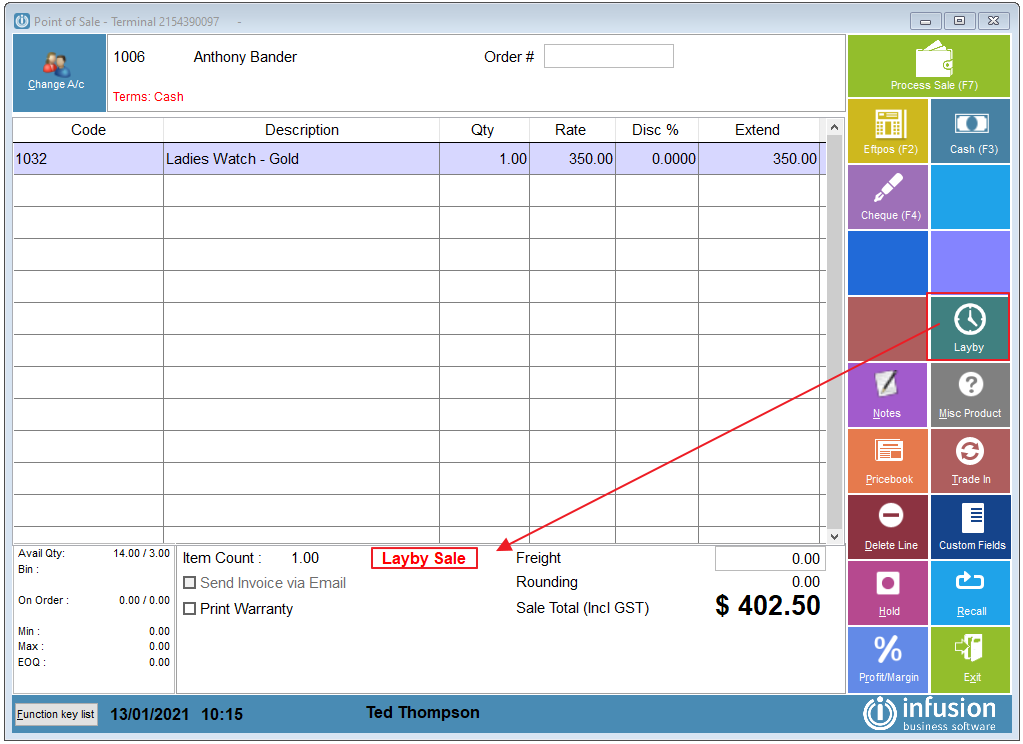1023x744 pixels.
Task: Click inside the Order # field
Action: coord(608,56)
